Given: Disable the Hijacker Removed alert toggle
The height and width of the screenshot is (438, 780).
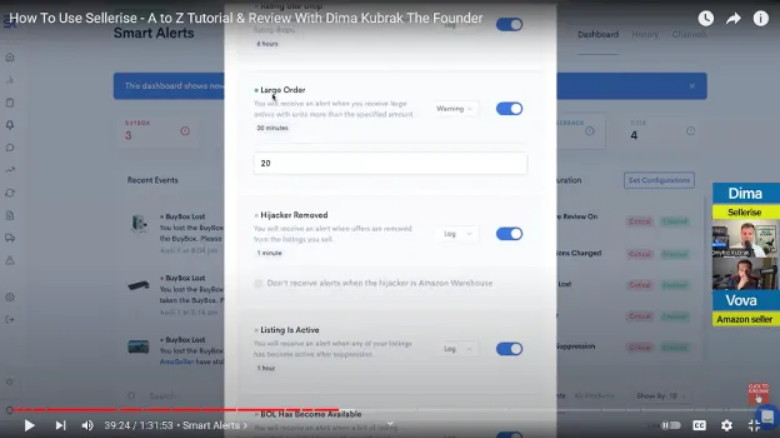Looking at the screenshot, I should (x=509, y=233).
